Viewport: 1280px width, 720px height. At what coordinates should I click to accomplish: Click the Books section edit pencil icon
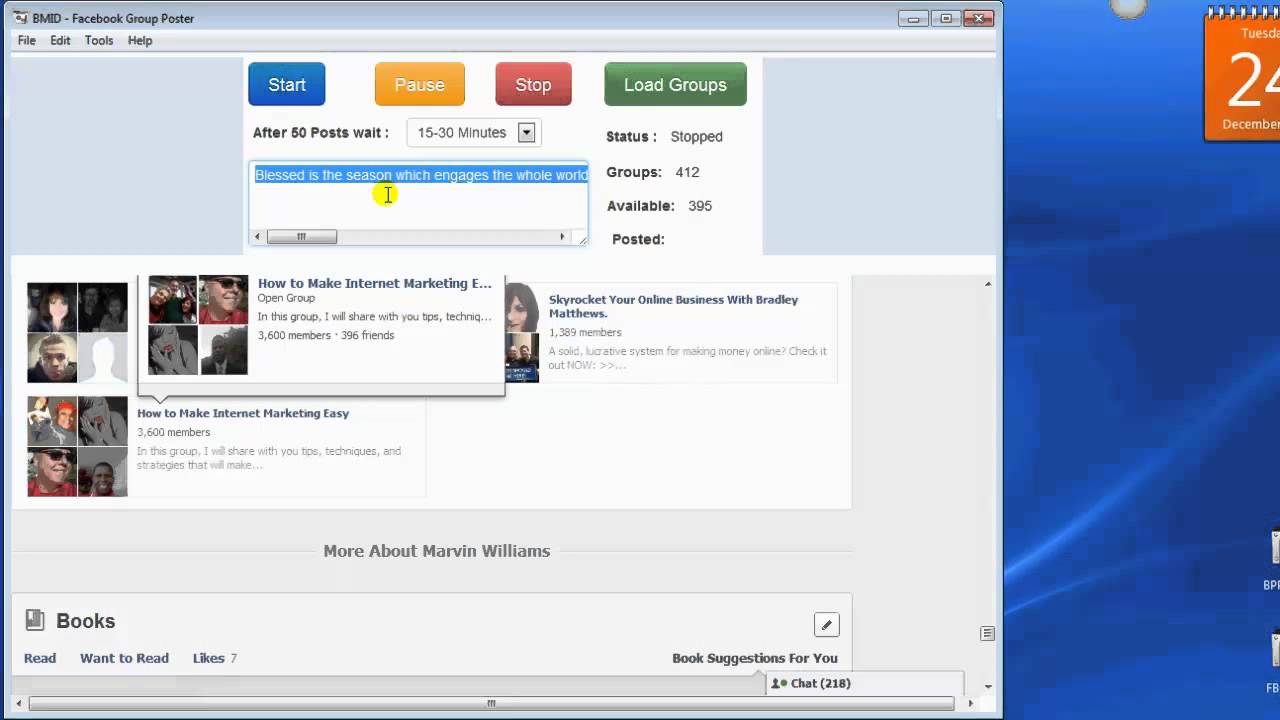826,625
